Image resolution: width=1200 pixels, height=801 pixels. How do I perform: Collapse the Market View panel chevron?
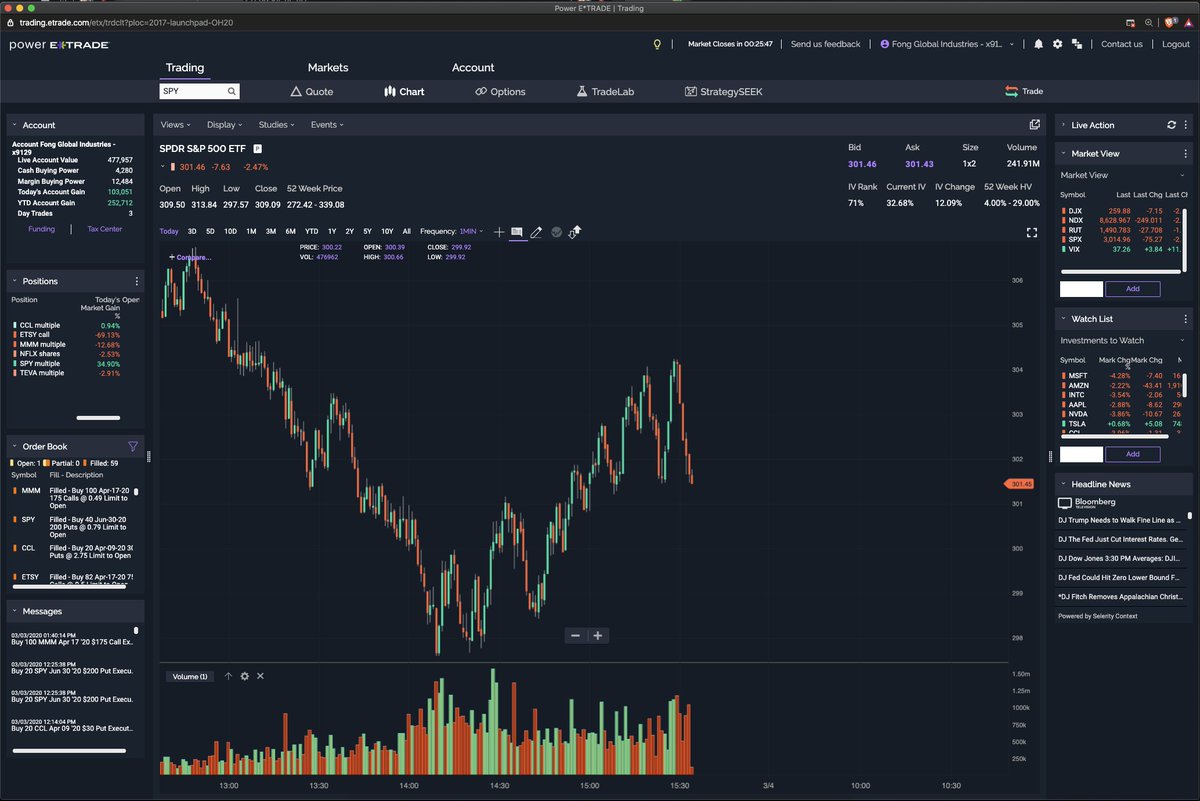tap(1063, 154)
